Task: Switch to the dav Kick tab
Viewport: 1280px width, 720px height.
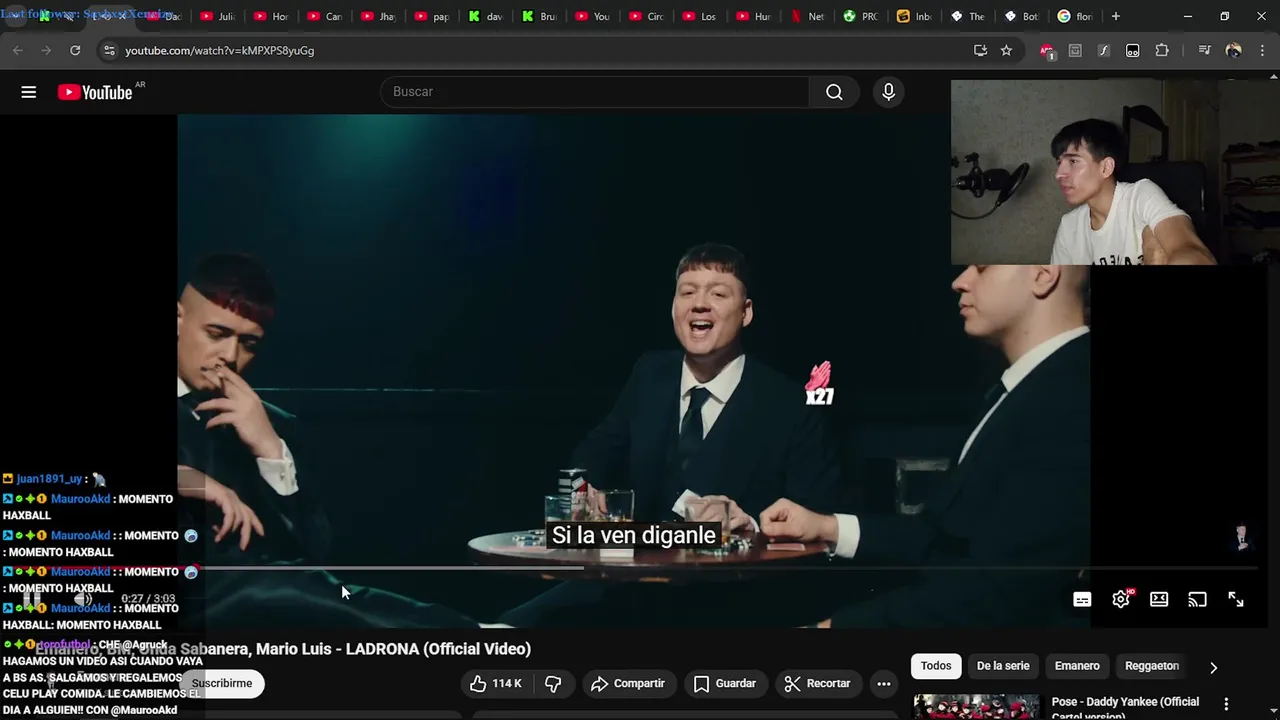Action: (x=485, y=16)
